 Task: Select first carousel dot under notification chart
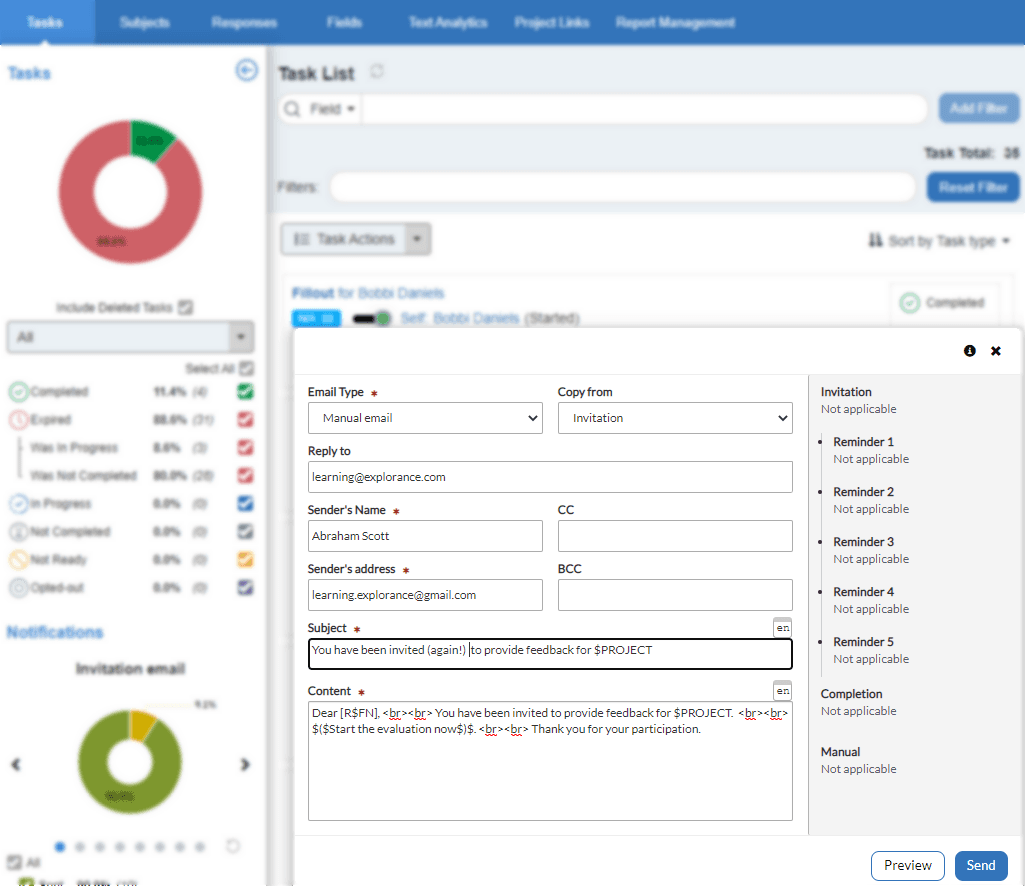click(x=60, y=847)
